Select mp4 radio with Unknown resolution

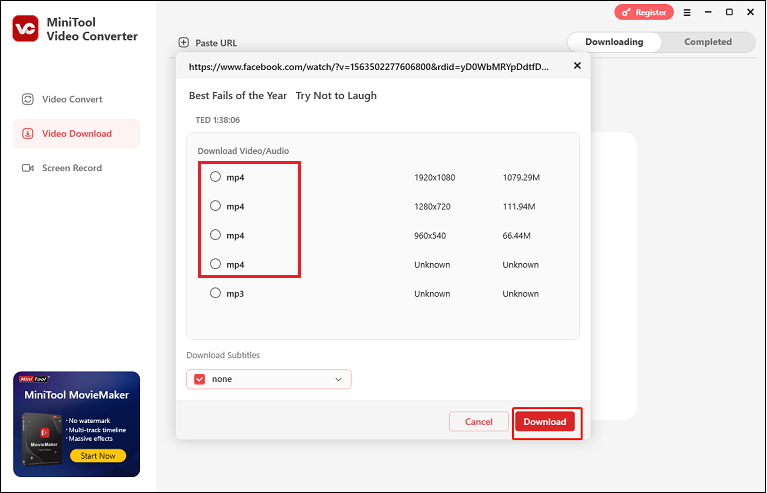[x=215, y=264]
